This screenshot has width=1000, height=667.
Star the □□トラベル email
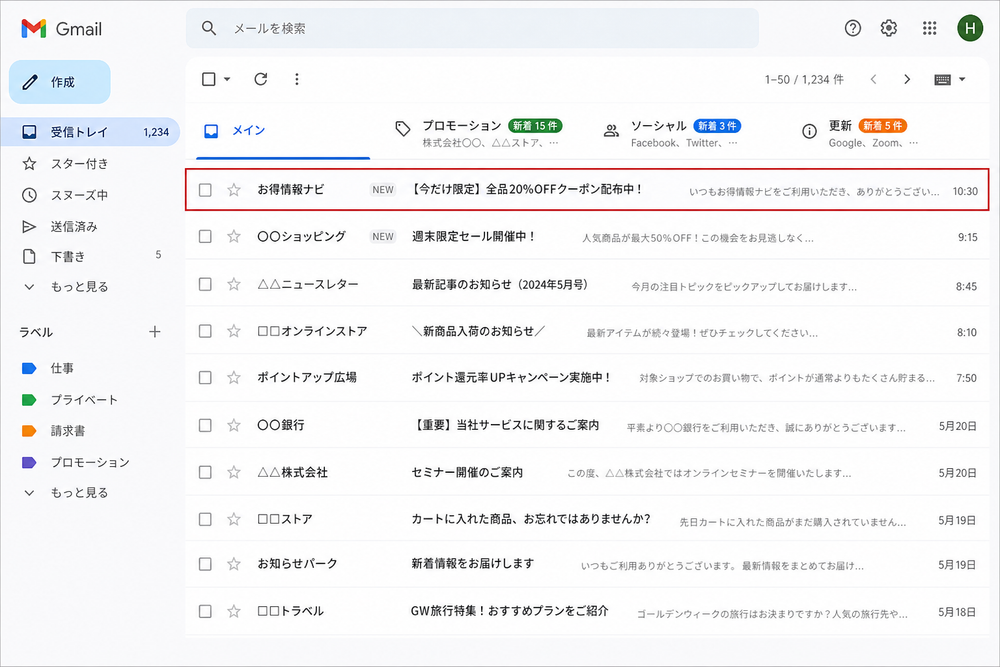point(234,611)
